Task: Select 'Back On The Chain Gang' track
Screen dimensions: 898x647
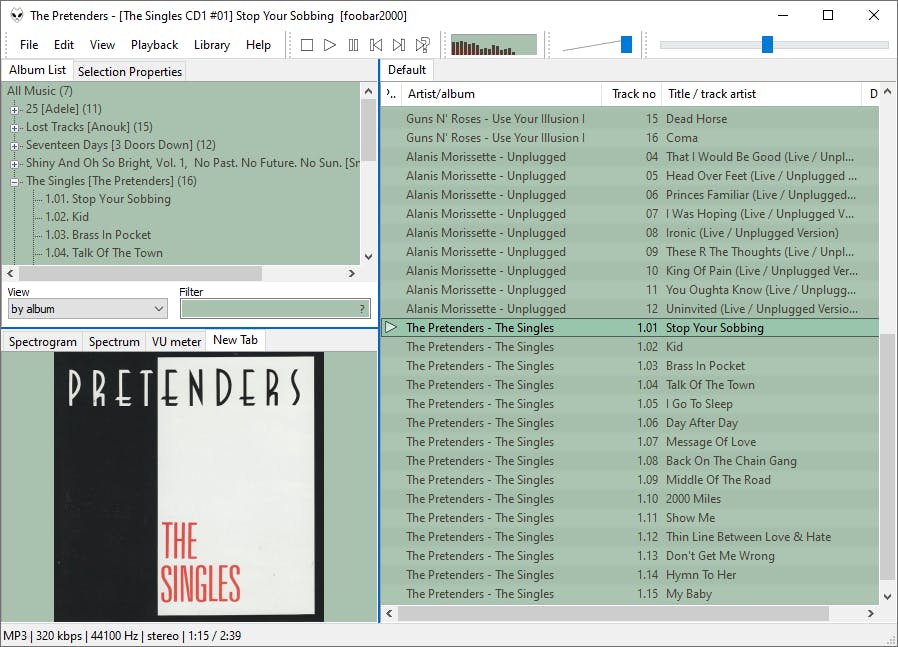Action: click(630, 461)
